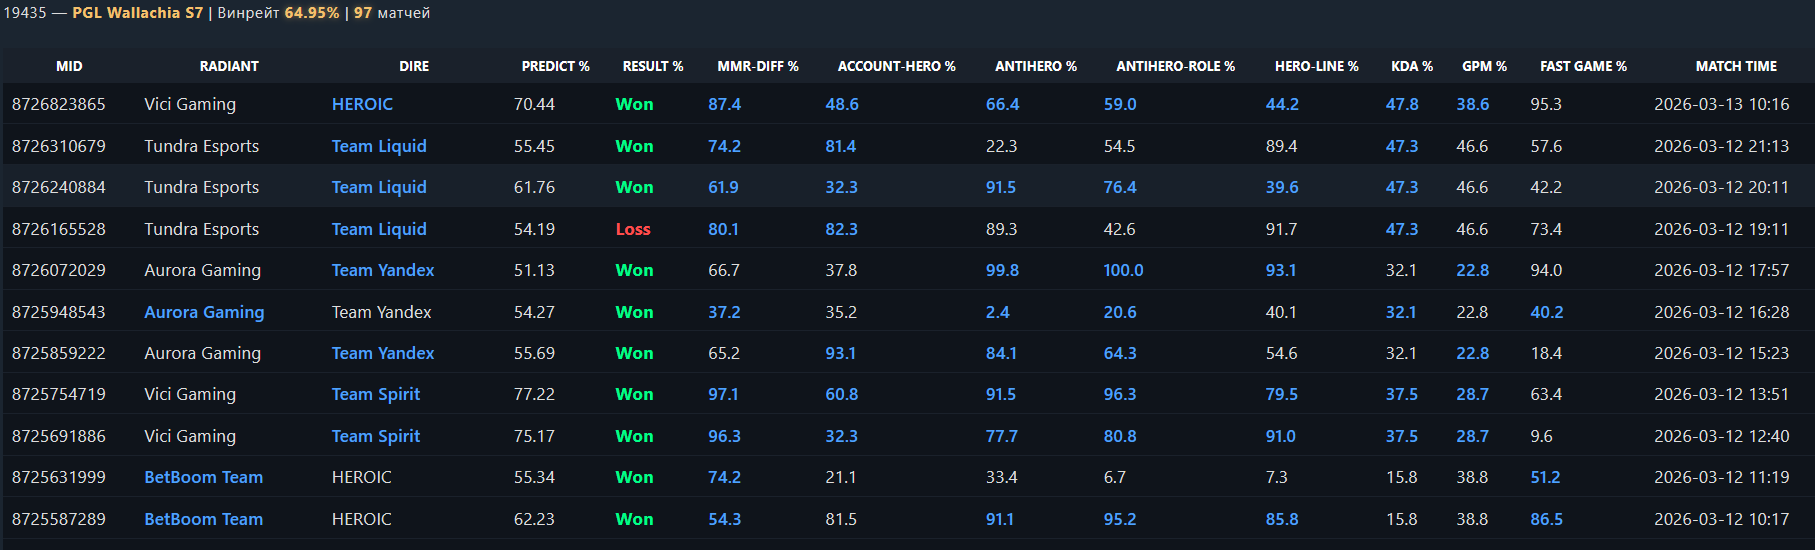This screenshot has height=550, width=1815.
Task: Sort by the ACCOUNT-HERO % column header
Action: click(x=896, y=66)
